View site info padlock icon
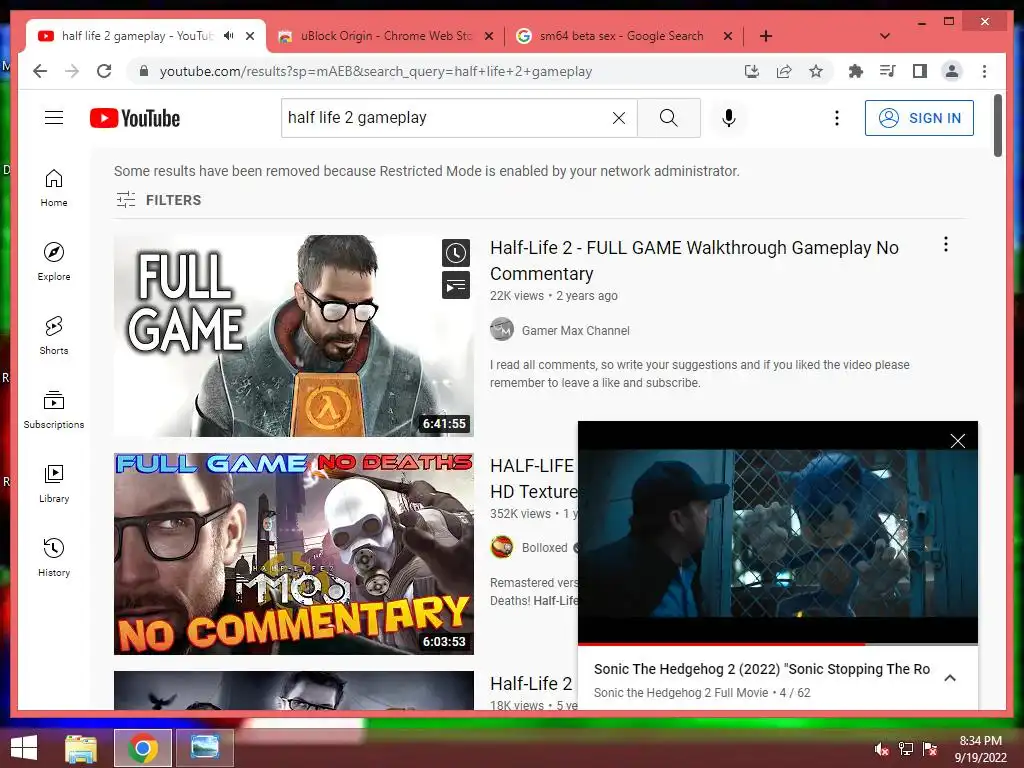The image size is (1024, 768). (x=144, y=71)
